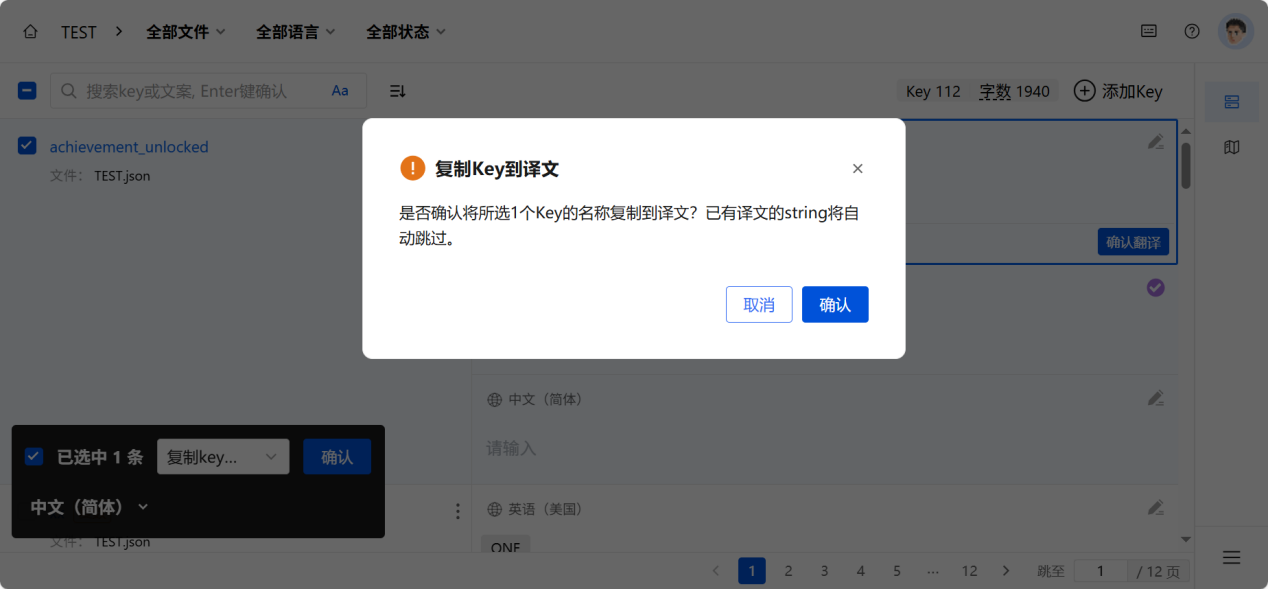
Task: Go to home via house icon
Action: 30,32
